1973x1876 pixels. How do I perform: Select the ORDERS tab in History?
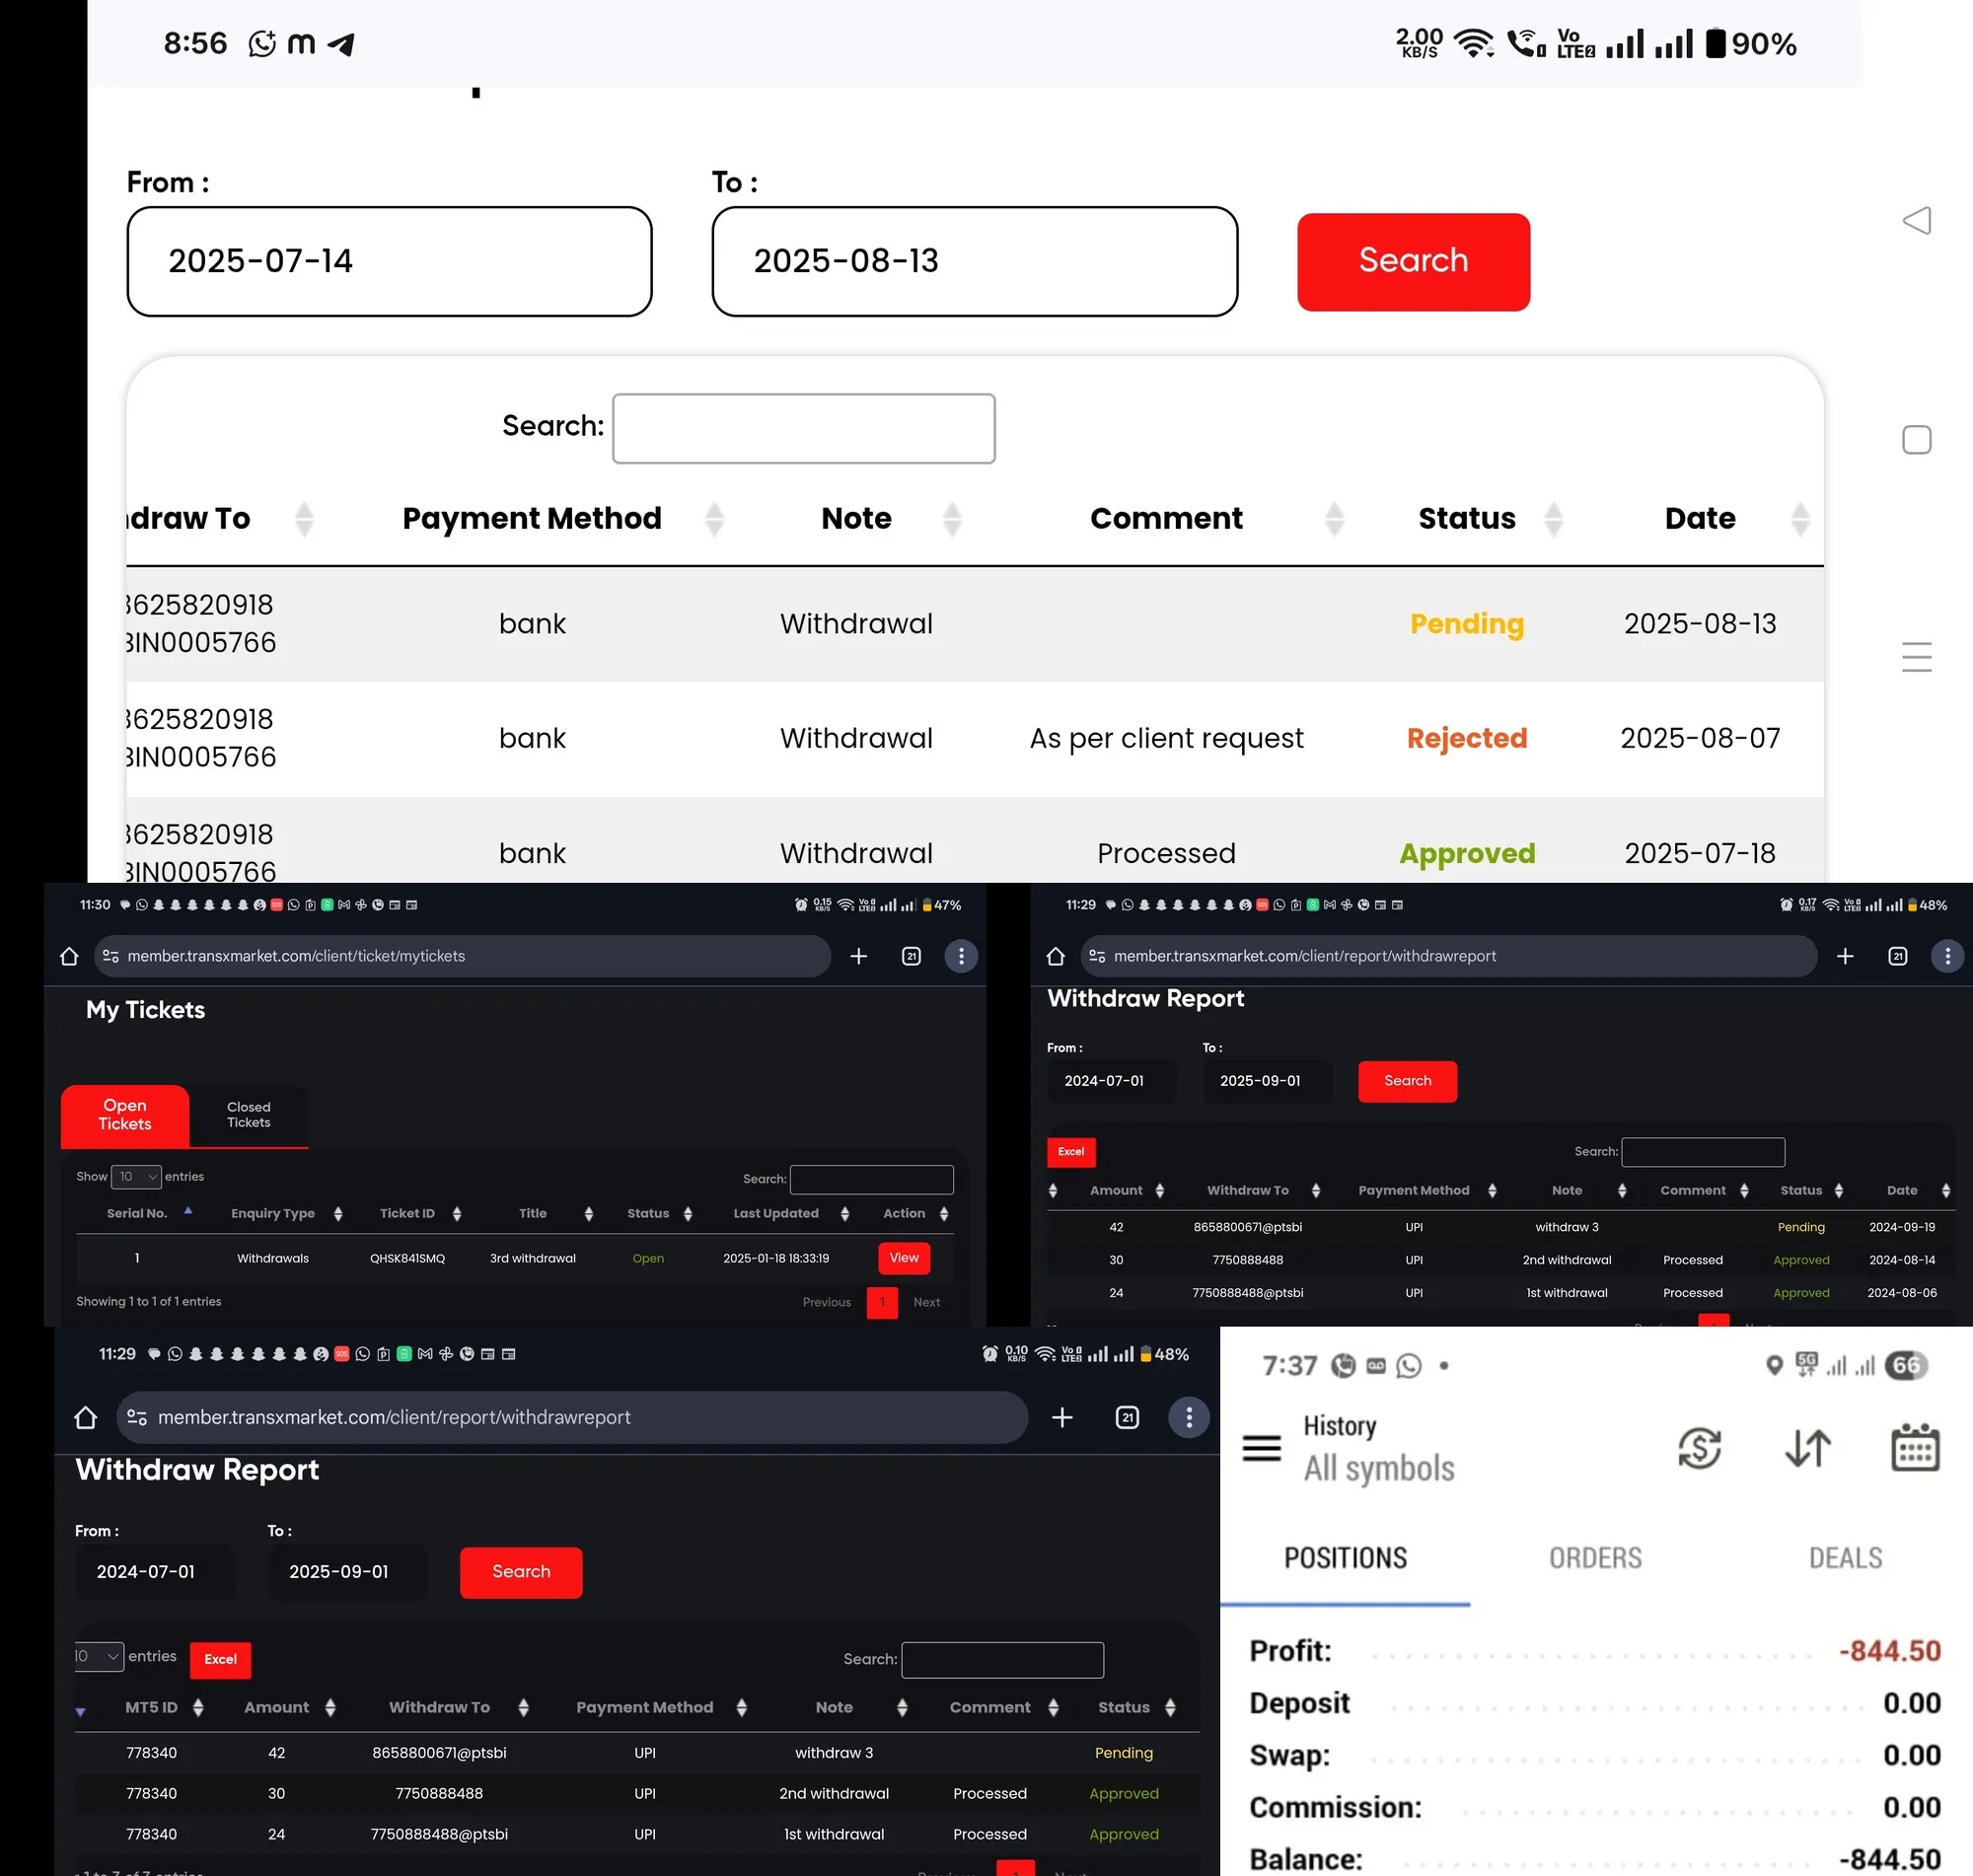point(1595,1558)
